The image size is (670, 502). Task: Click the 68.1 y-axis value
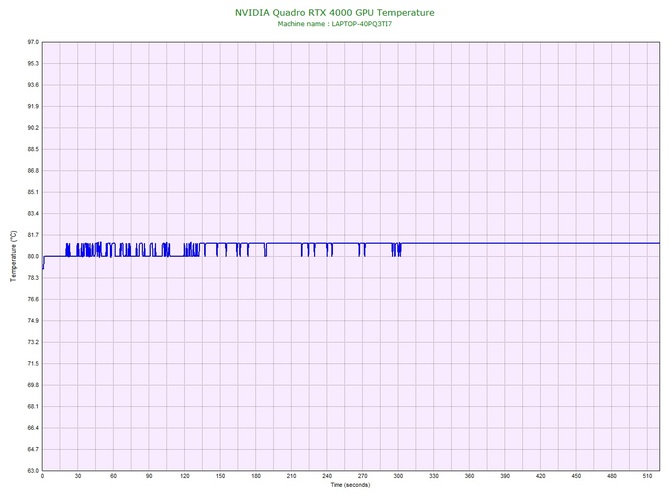click(x=33, y=407)
